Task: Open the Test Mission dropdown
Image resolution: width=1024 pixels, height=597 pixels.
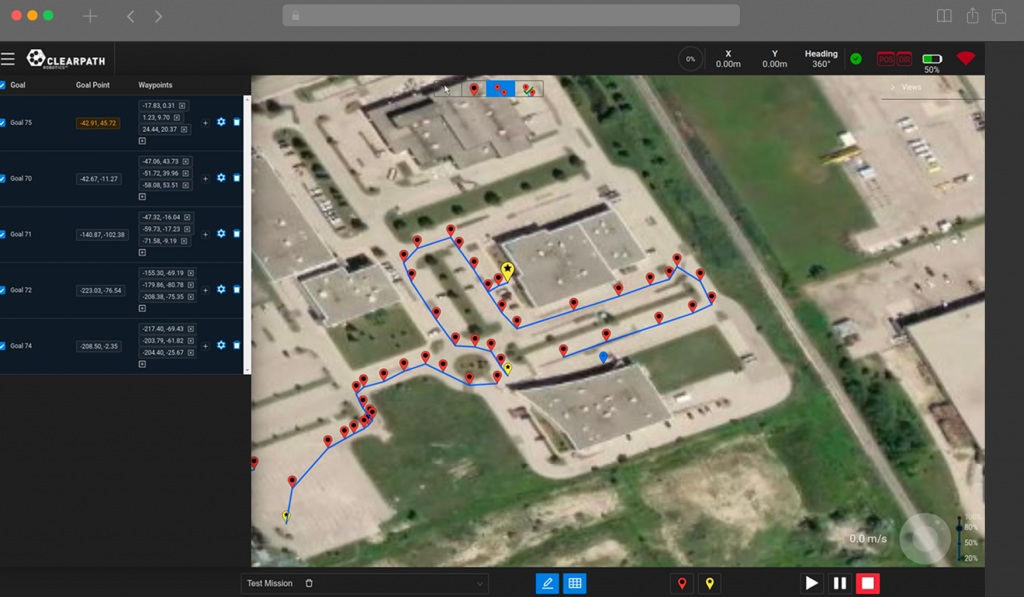Action: (x=366, y=583)
